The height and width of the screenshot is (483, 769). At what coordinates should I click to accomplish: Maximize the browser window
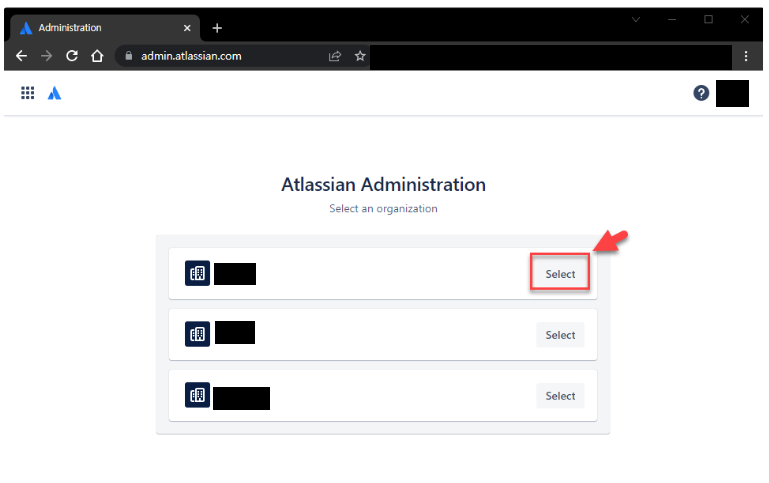pos(708,20)
